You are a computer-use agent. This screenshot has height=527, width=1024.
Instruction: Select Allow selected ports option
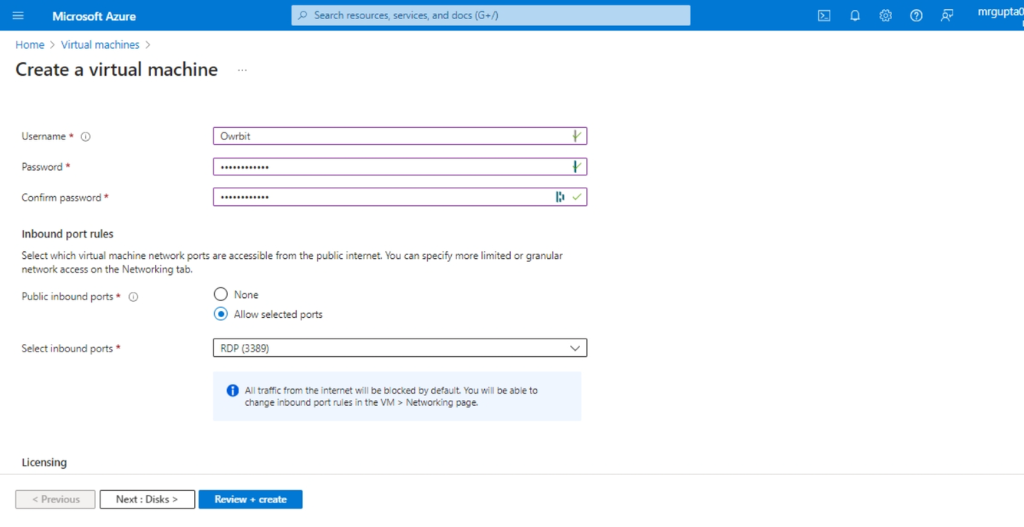pyautogui.click(x=221, y=314)
